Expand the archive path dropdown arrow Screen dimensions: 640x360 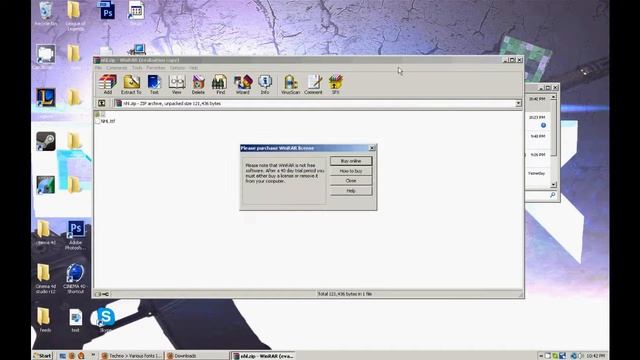518,103
